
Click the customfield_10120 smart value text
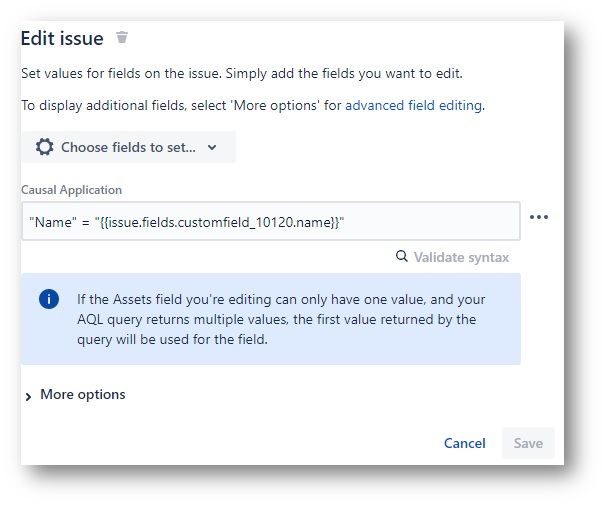[x=219, y=222]
